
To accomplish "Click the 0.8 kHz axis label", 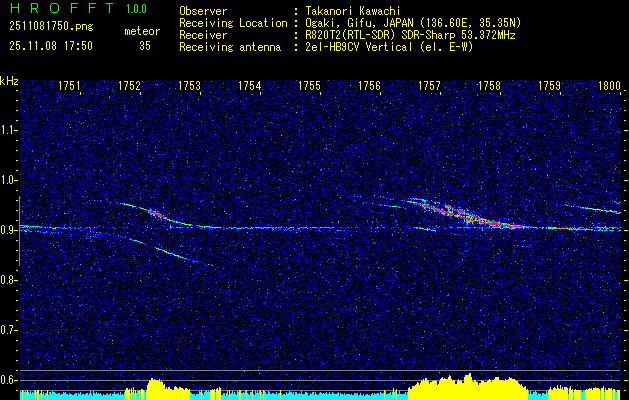I will (x=8, y=280).
